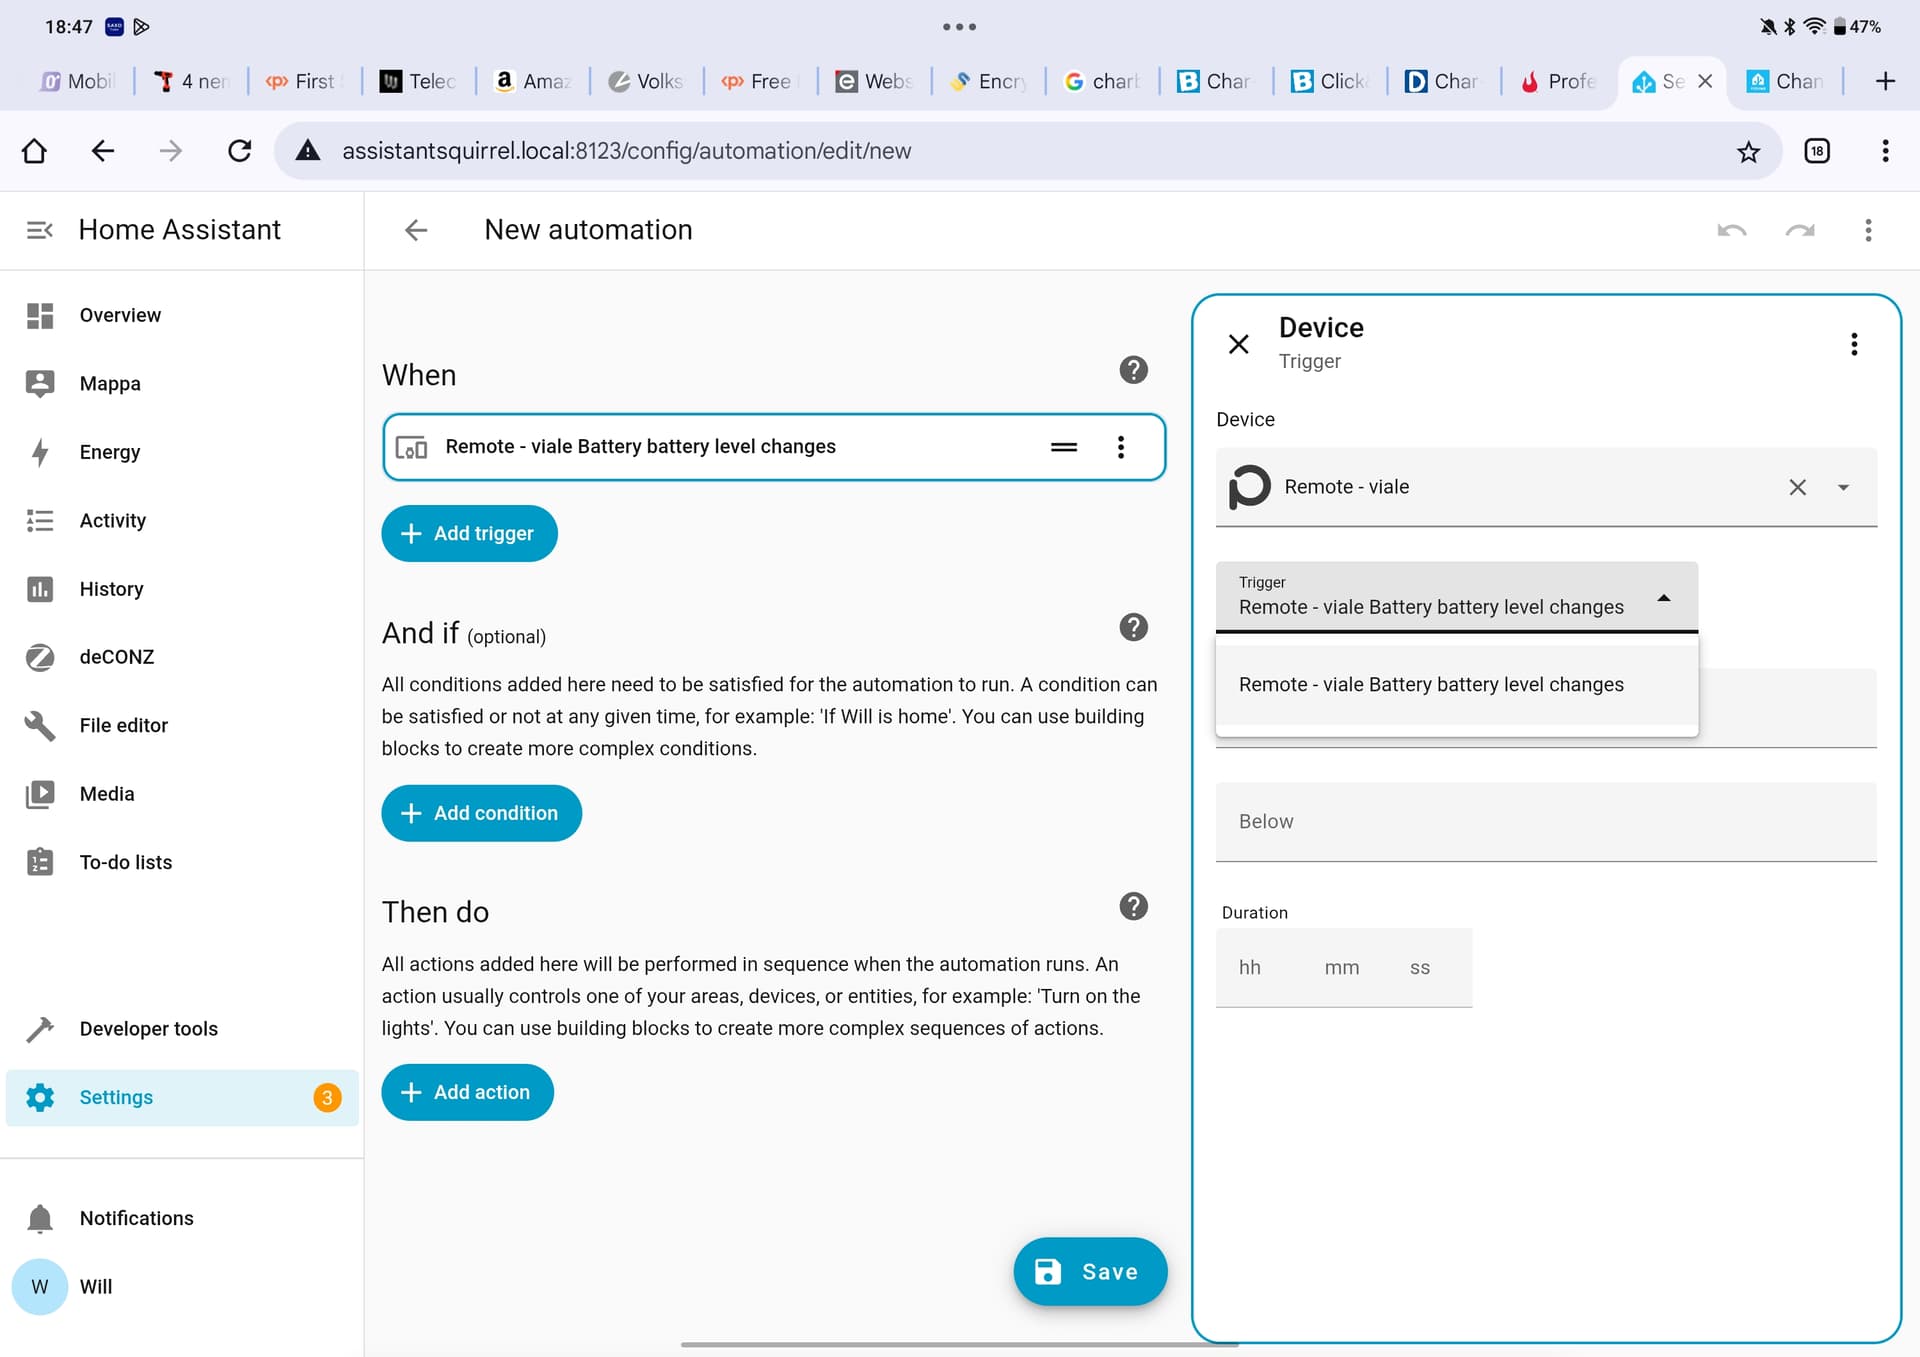Click the Below value input field
The width and height of the screenshot is (1920, 1357).
(1544, 822)
